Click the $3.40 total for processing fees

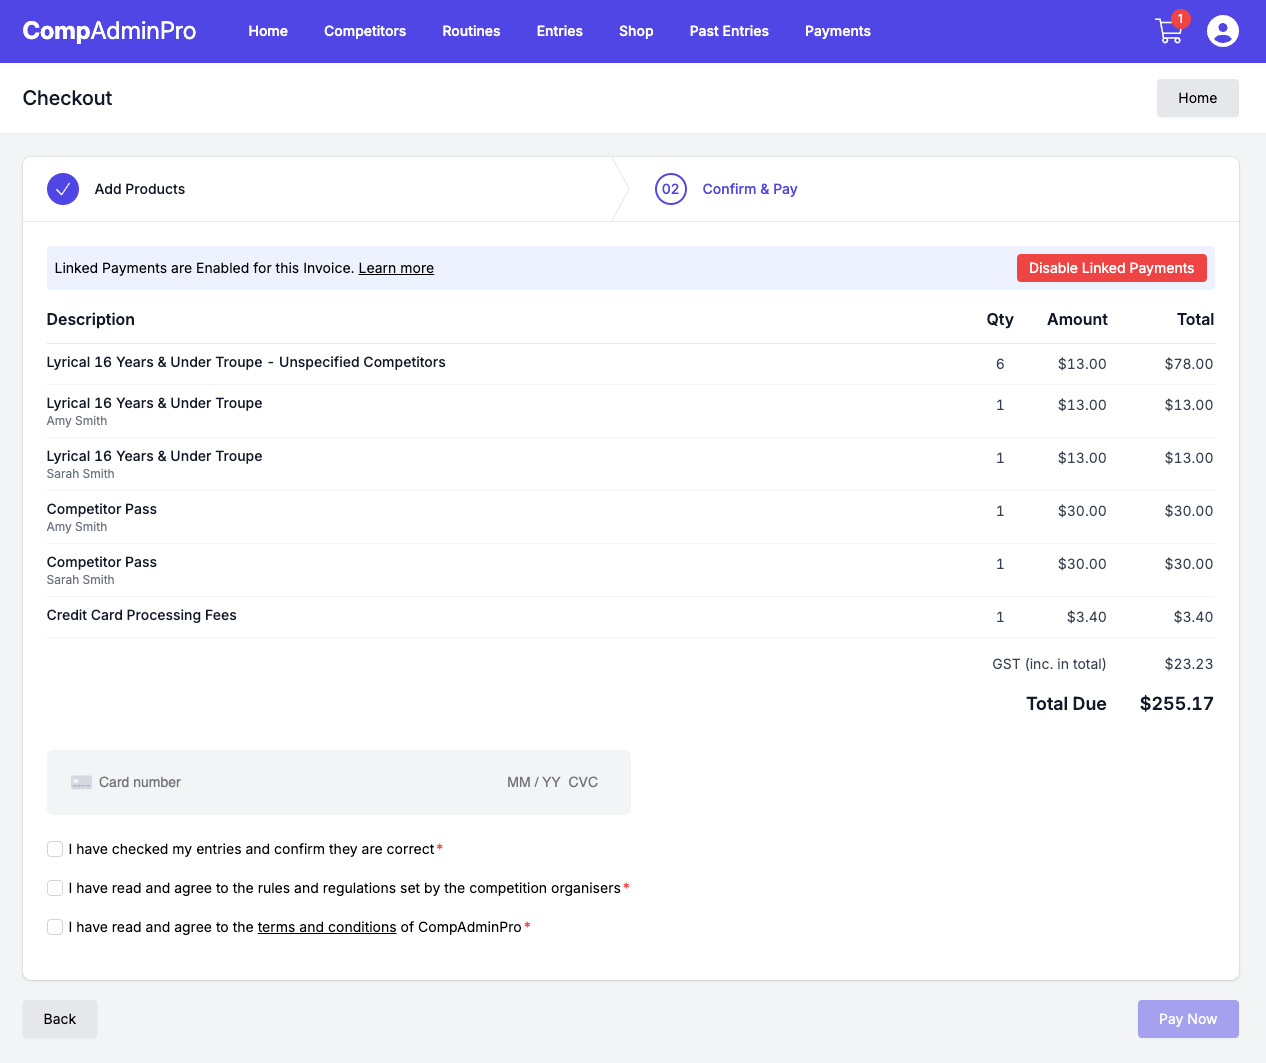coord(1193,617)
